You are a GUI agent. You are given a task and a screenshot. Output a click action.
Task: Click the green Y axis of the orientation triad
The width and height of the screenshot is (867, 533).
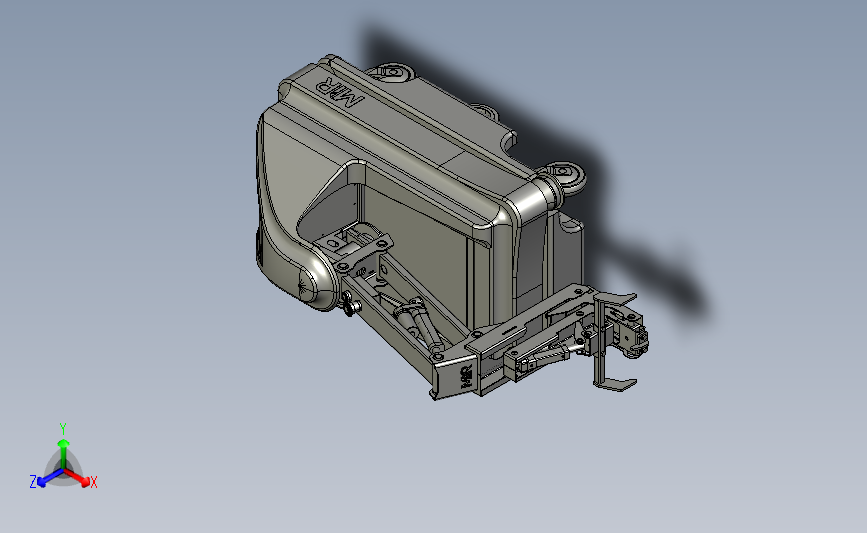point(64,454)
